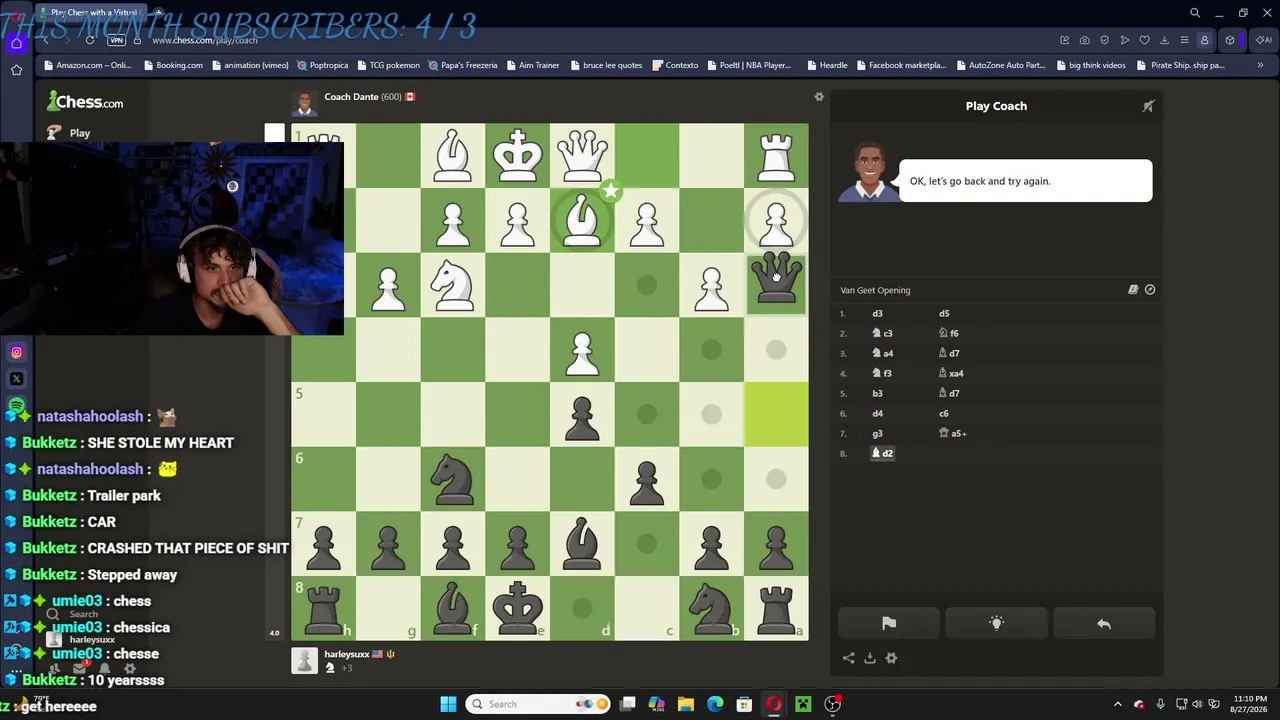Click the browser address bar URL
The height and width of the screenshot is (720, 1280).
click(x=205, y=40)
